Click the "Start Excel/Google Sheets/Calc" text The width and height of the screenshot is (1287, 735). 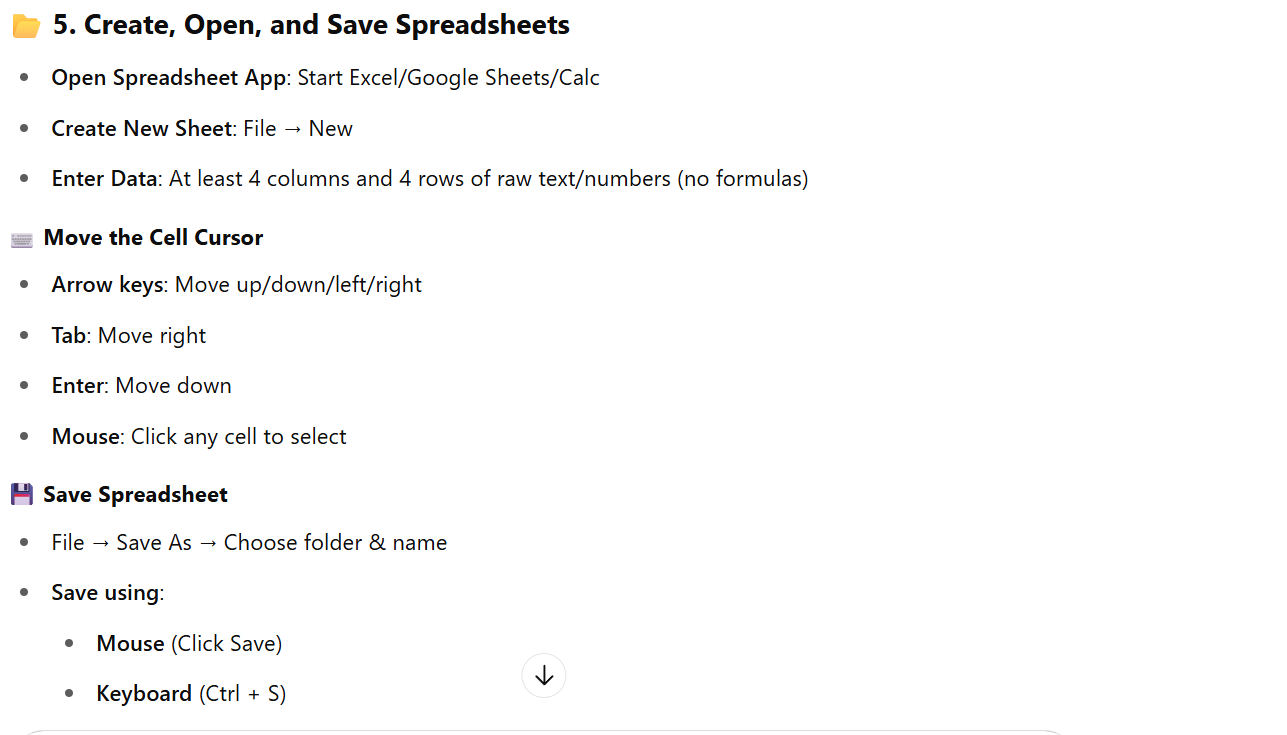coord(448,78)
